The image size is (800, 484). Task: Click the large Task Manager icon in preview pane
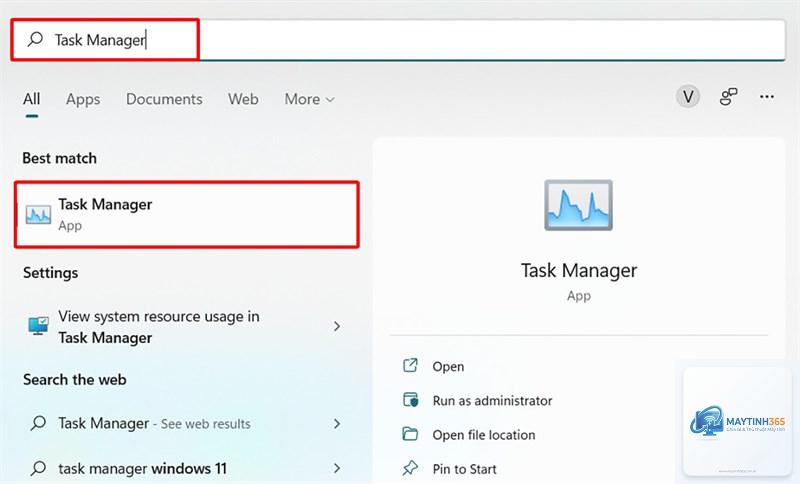click(x=578, y=205)
